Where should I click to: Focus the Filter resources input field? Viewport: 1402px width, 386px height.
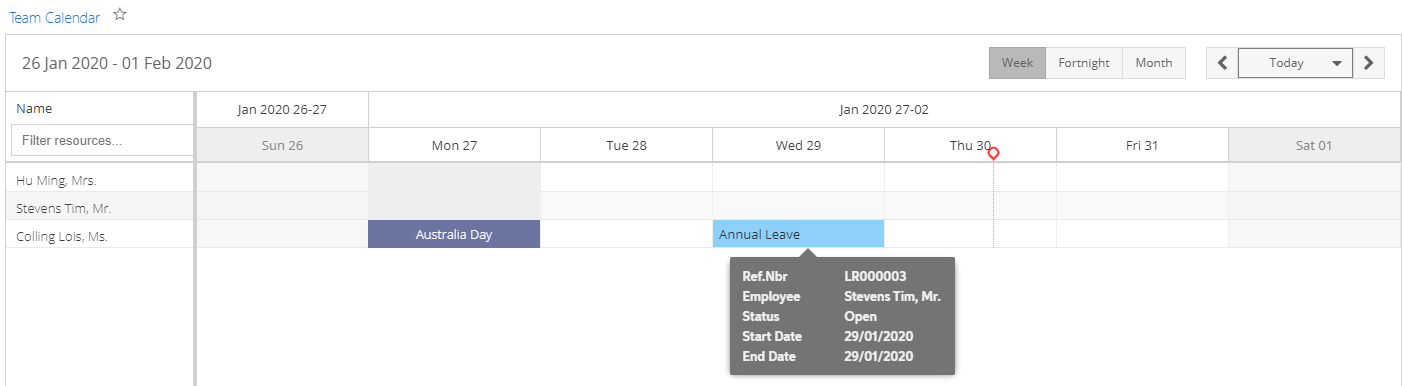click(102, 141)
